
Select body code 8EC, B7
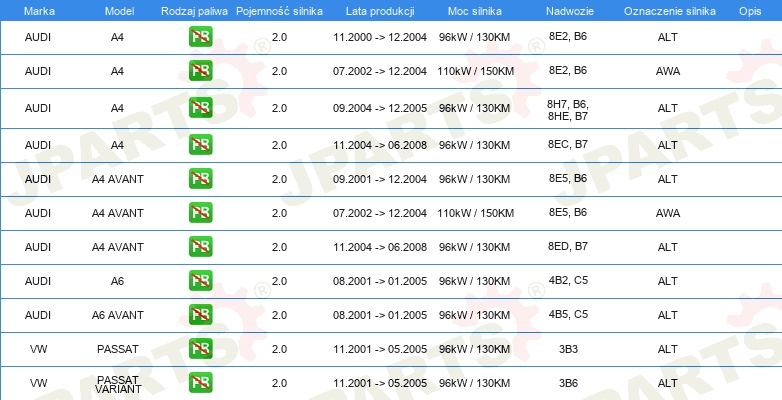click(x=568, y=144)
